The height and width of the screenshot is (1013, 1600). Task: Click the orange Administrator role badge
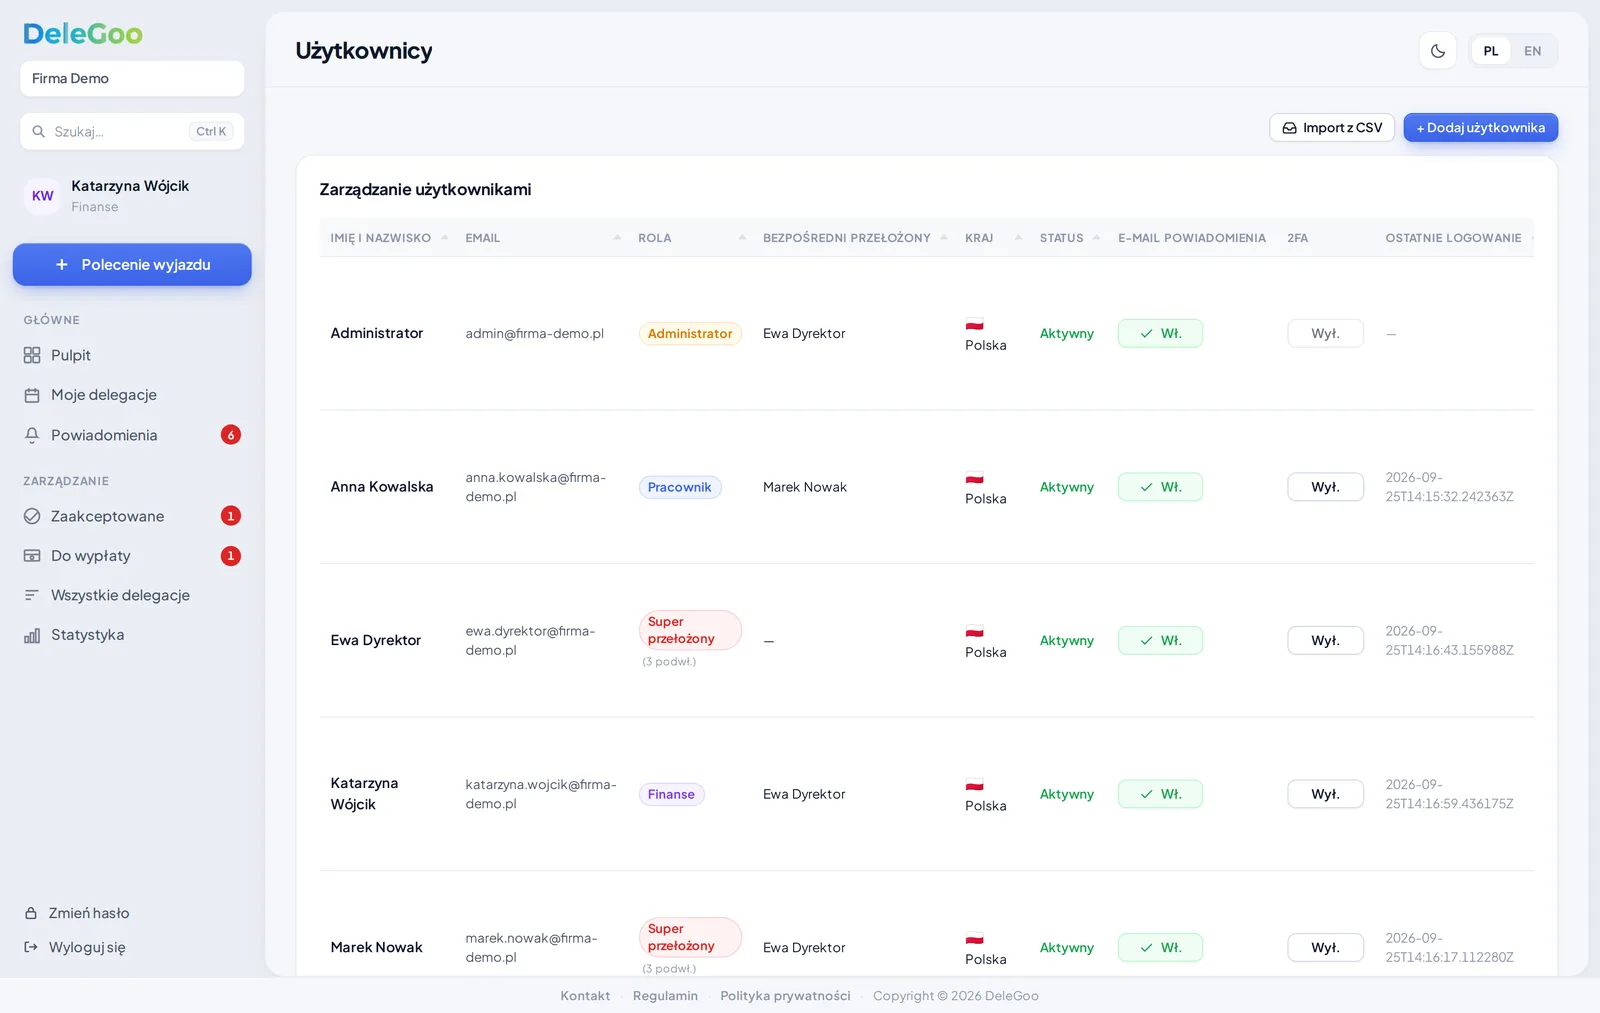(690, 333)
